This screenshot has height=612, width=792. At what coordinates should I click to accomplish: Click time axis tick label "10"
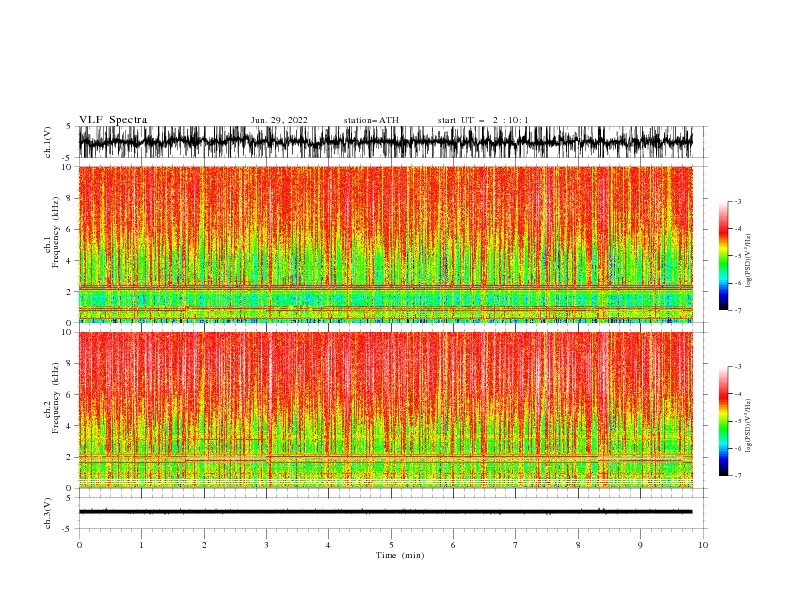703,545
